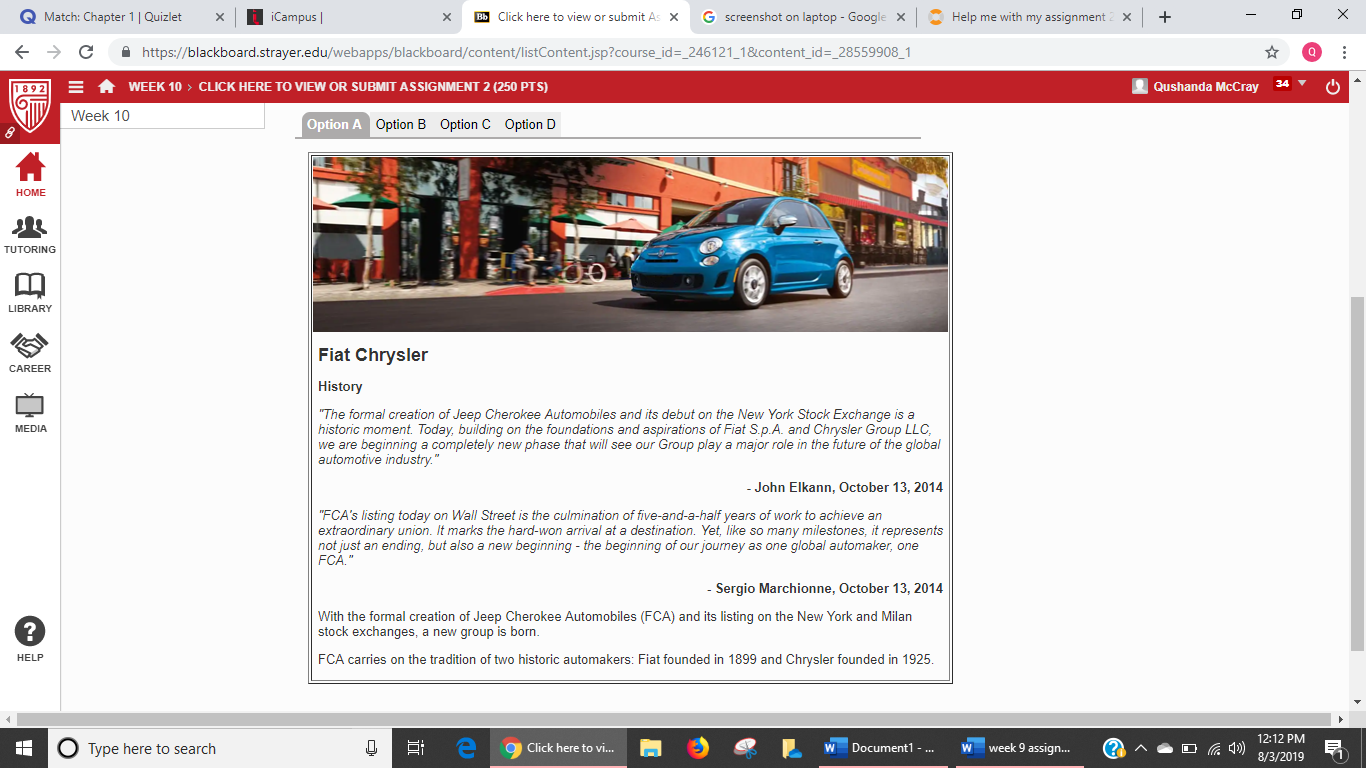Screen dimensions: 1366x768
Task: Click the blue Fiat car banner image
Action: 630,244
